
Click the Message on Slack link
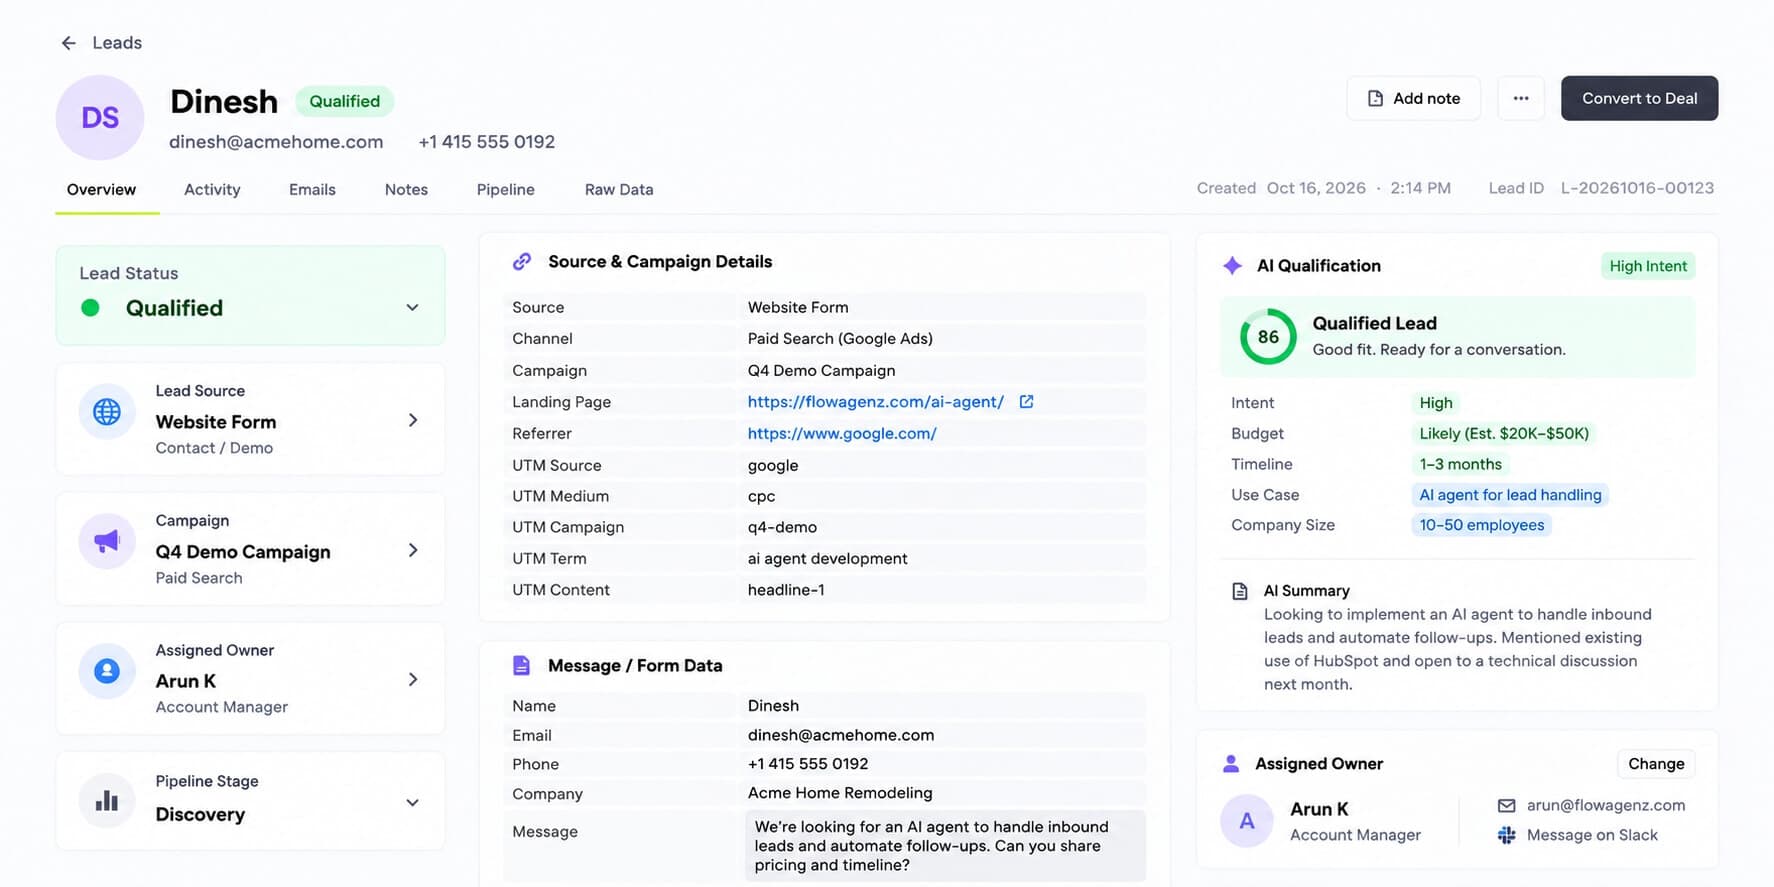pyautogui.click(x=1592, y=835)
